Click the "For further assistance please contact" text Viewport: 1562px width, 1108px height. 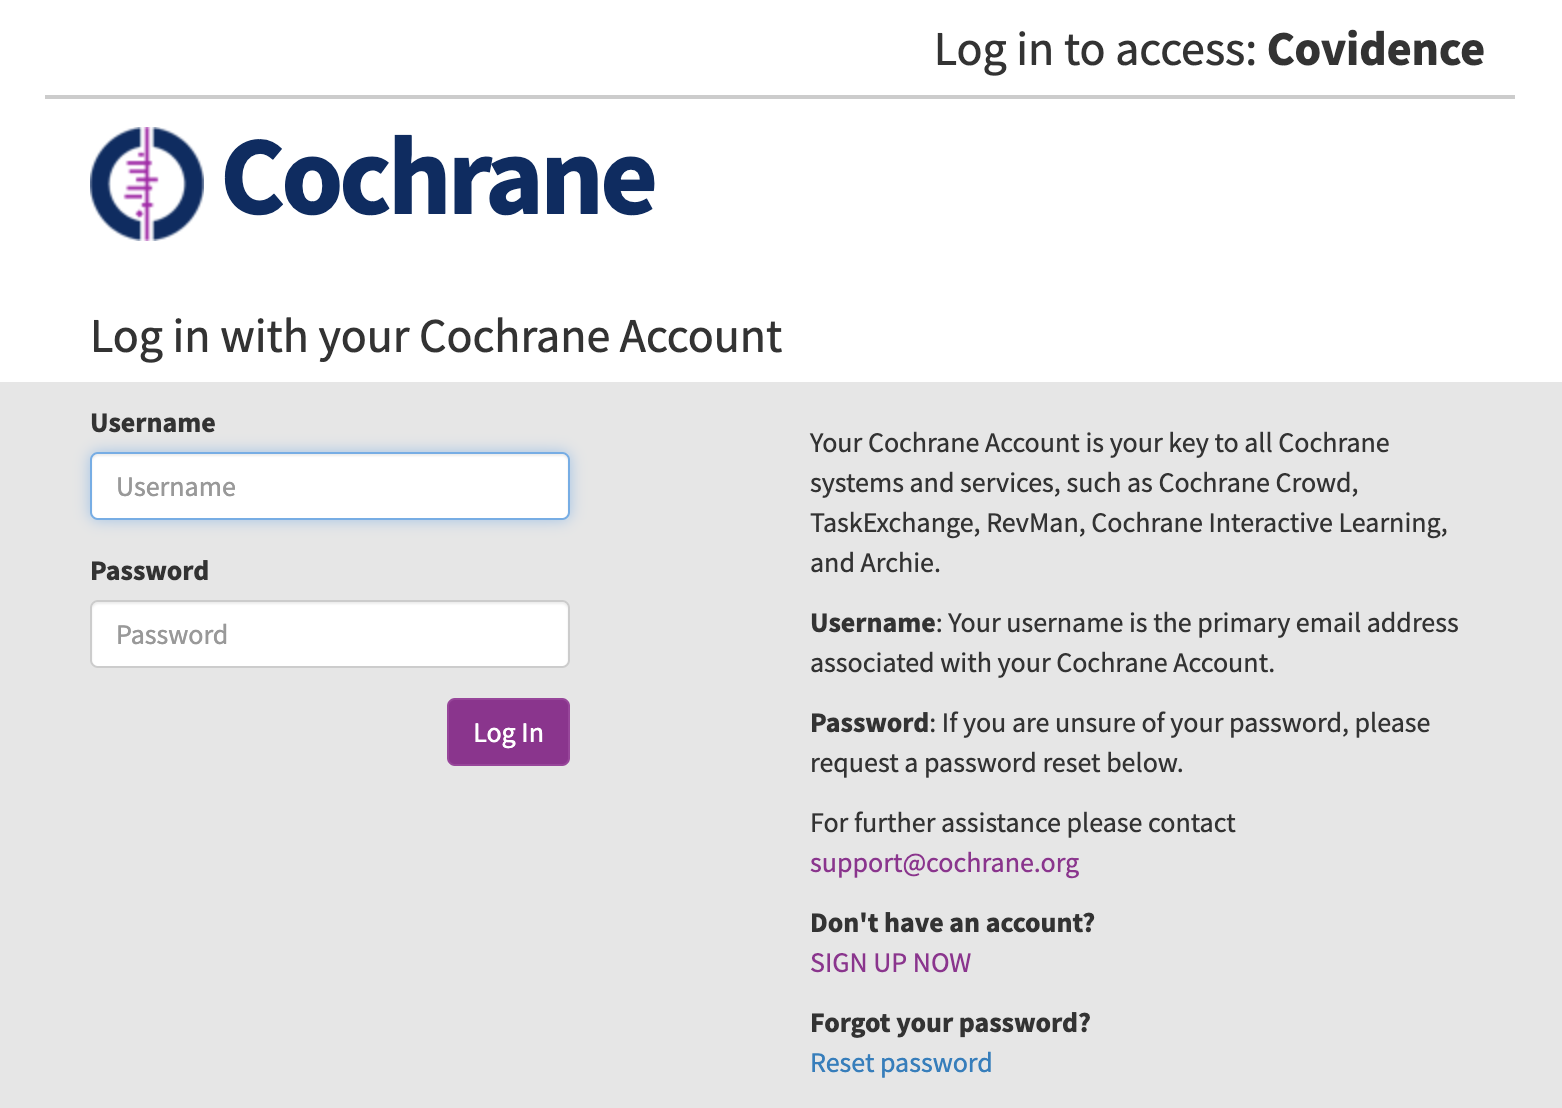(1022, 823)
